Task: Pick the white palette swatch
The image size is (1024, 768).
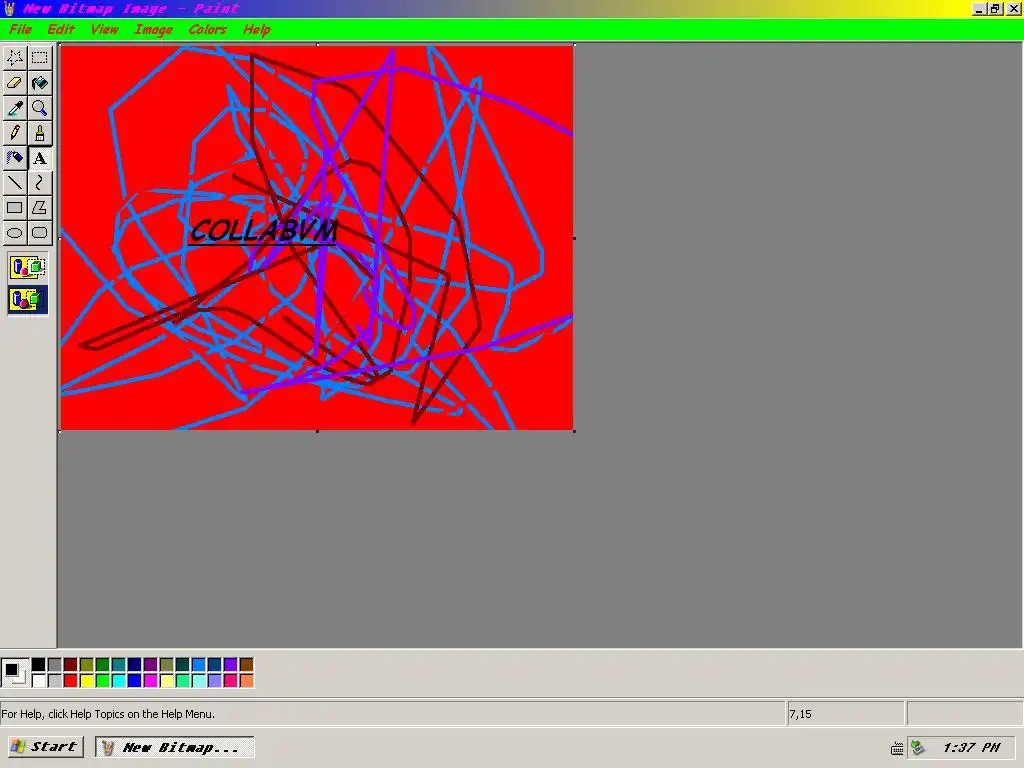Action: [x=39, y=680]
